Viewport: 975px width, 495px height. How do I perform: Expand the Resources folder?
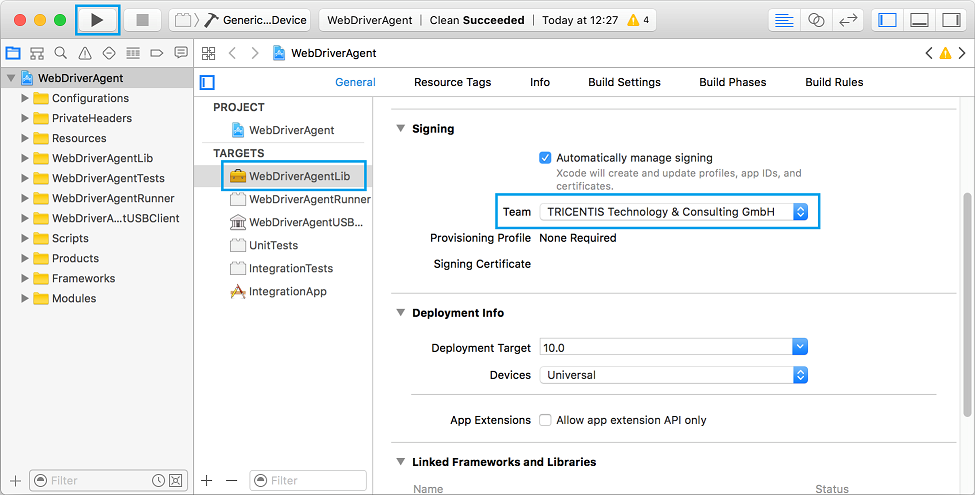point(25,138)
